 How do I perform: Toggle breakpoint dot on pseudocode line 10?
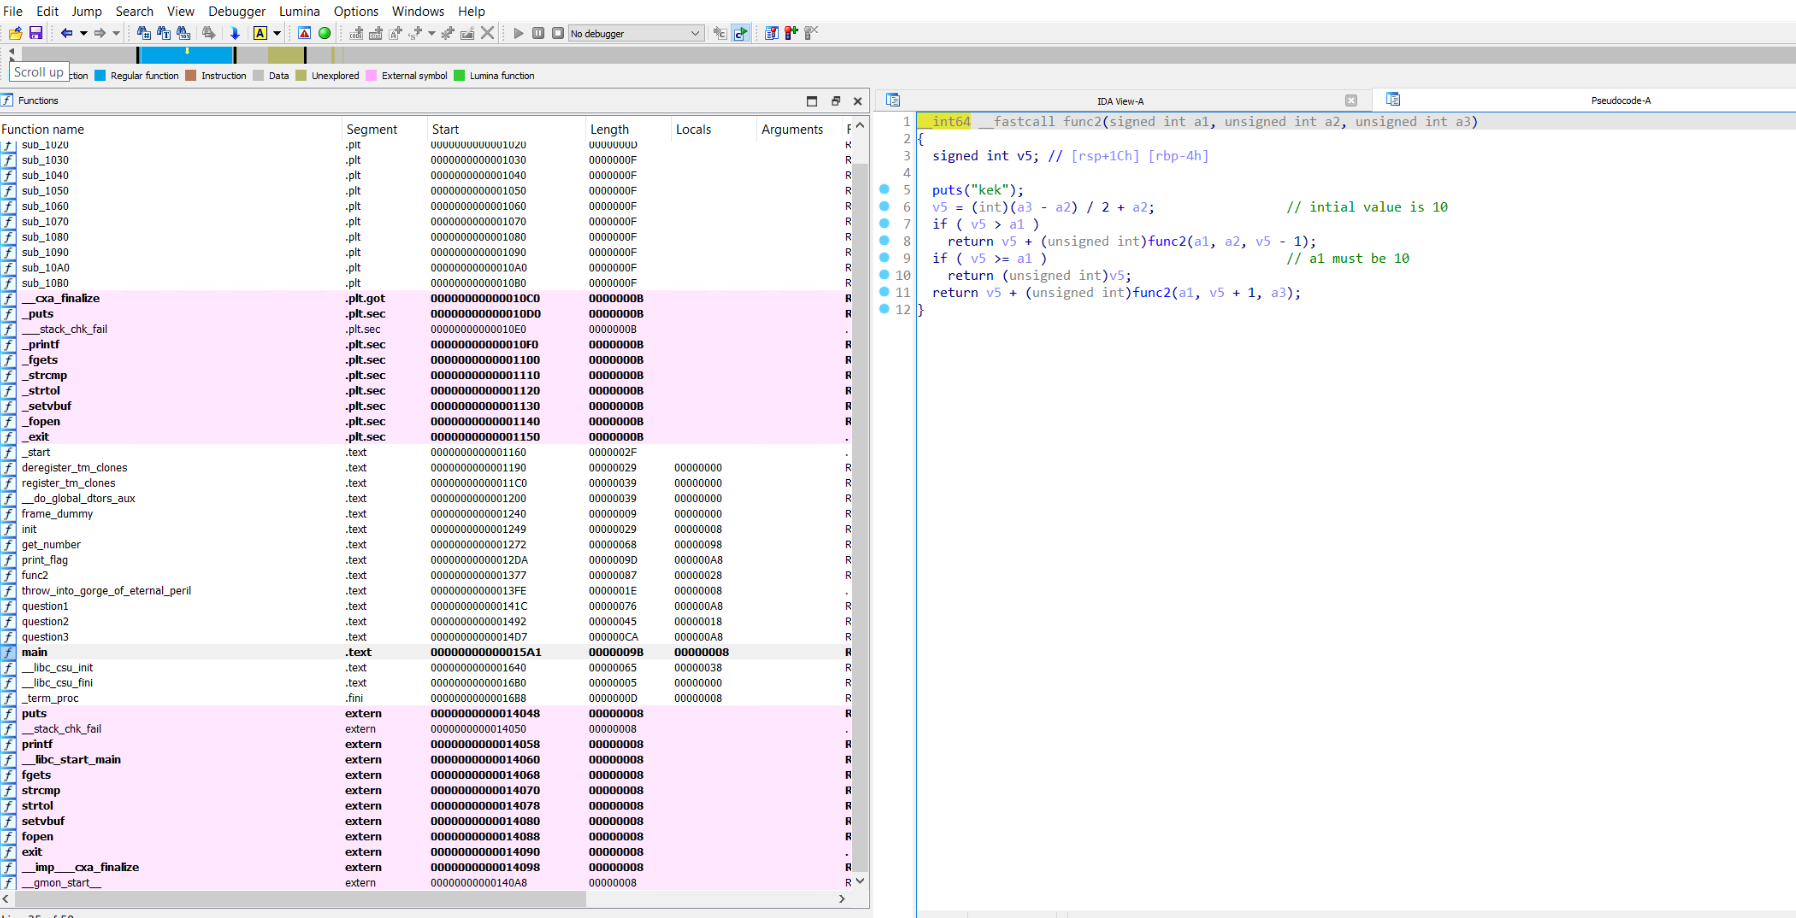click(x=884, y=274)
